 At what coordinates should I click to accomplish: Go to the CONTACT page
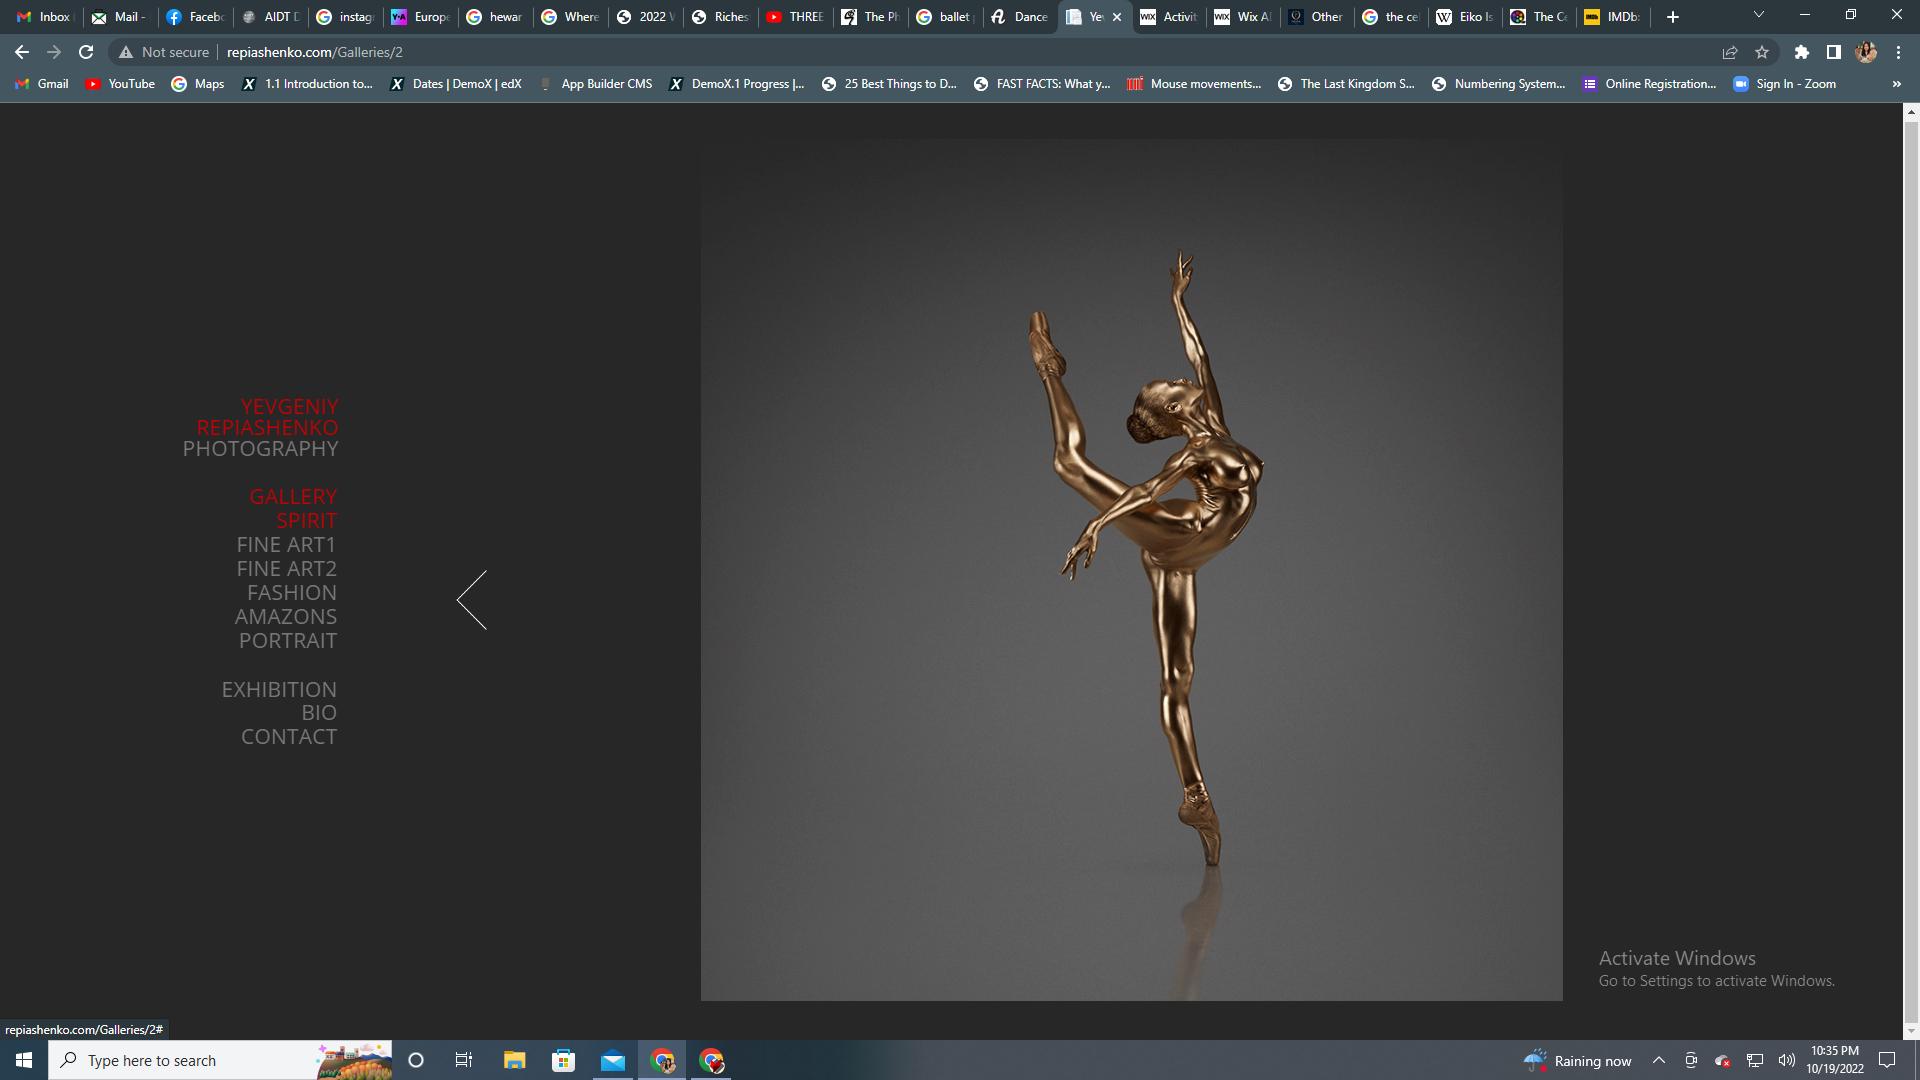289,737
